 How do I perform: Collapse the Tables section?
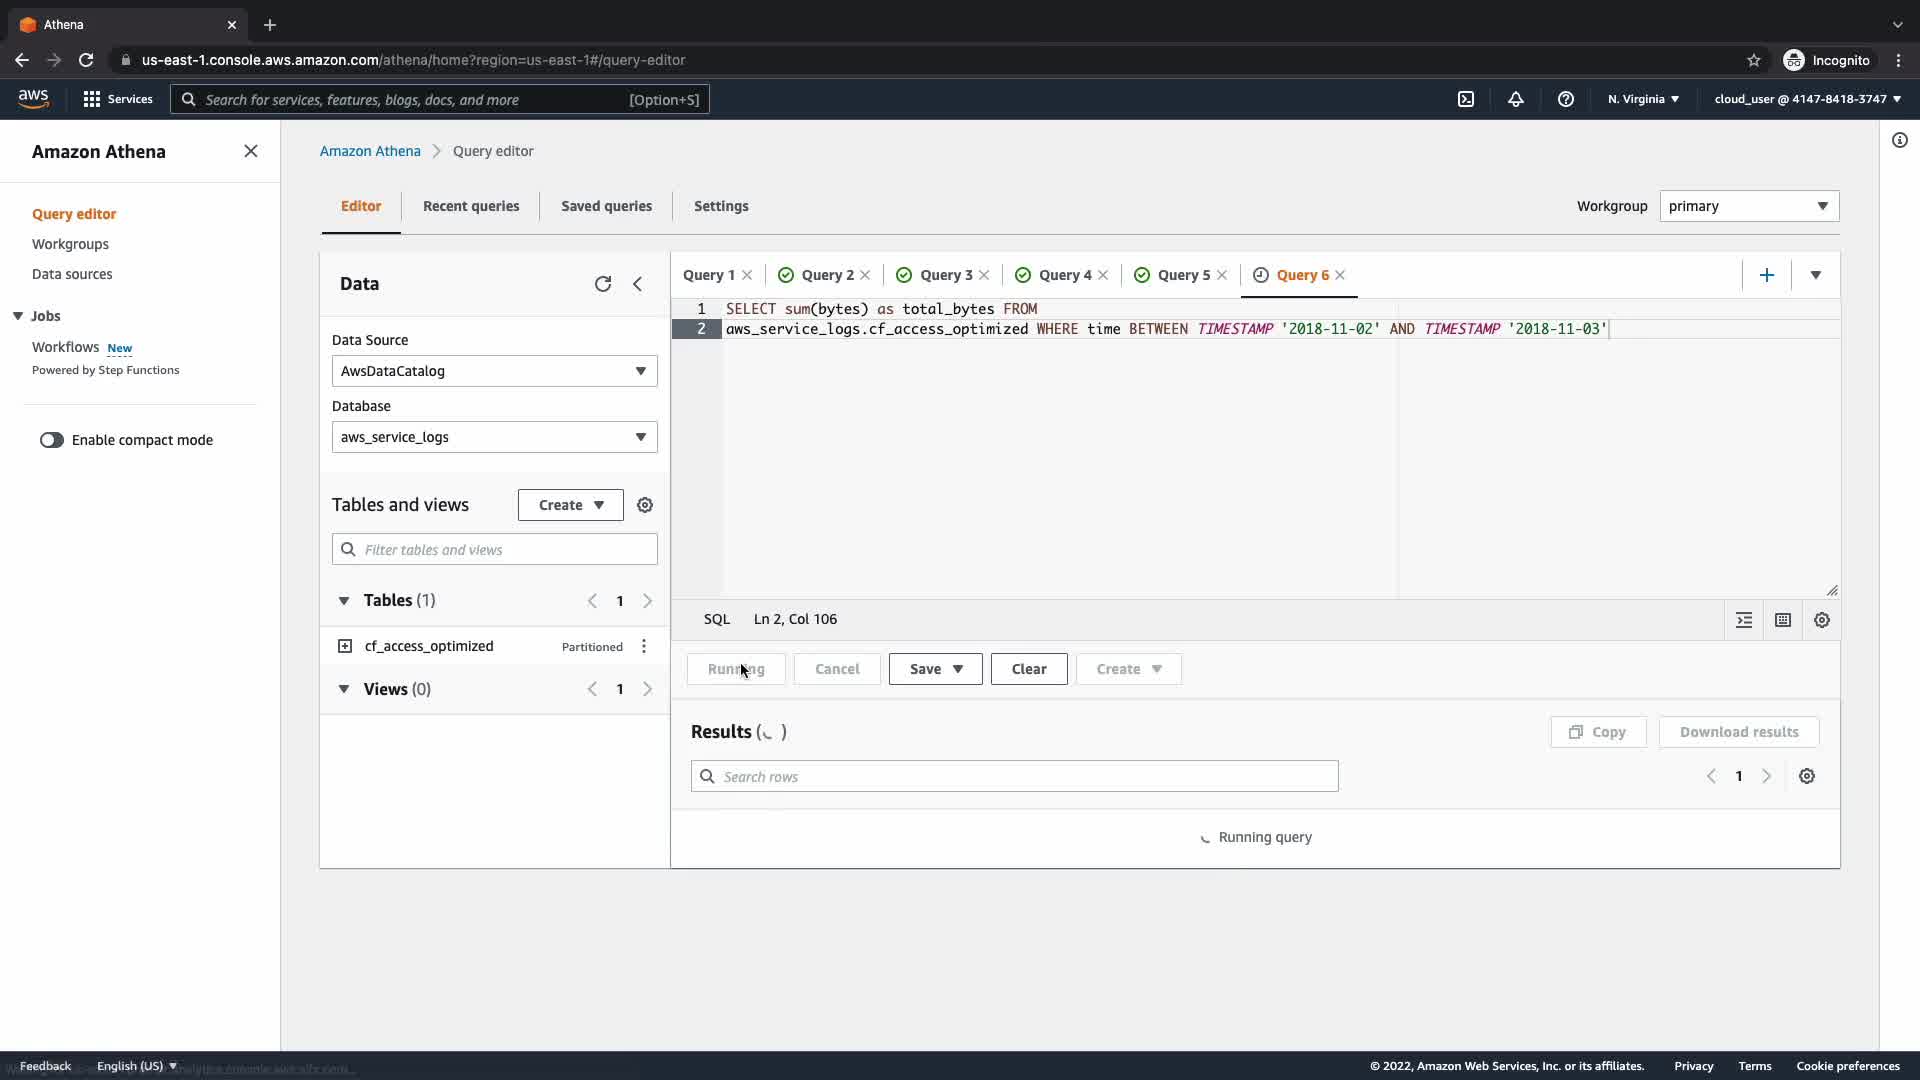(x=344, y=601)
